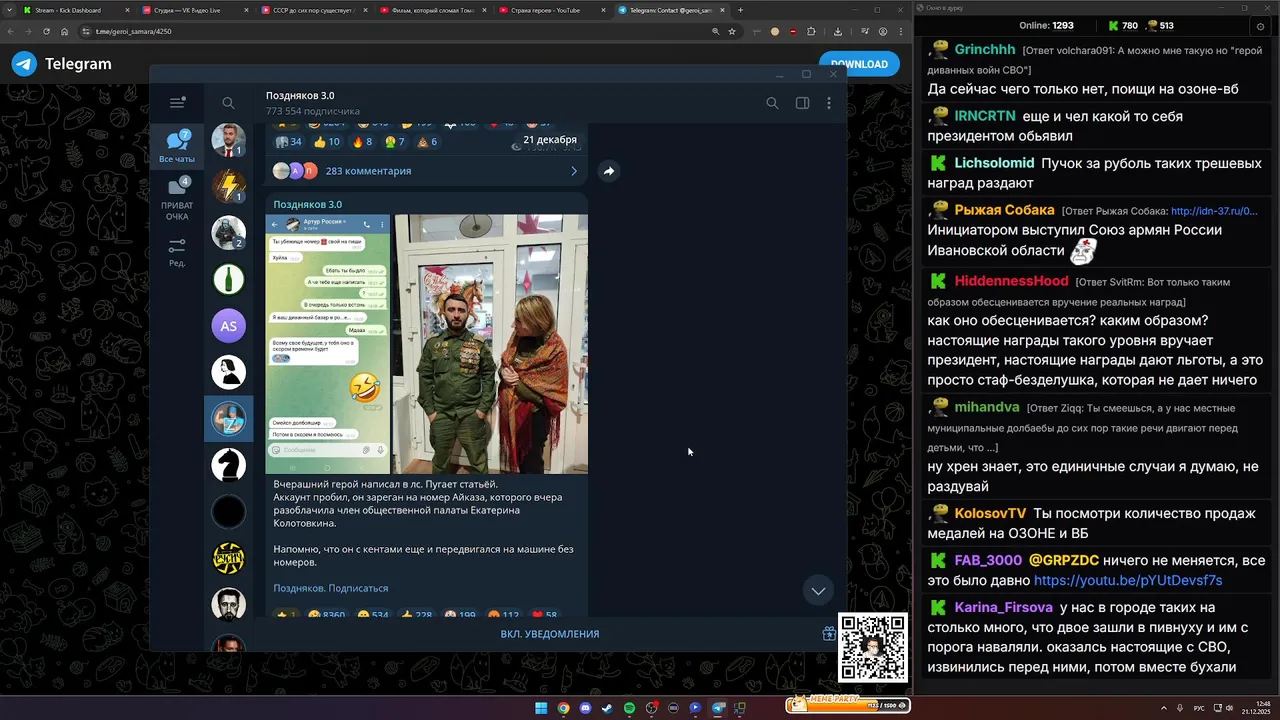Open browser extensions puzzle icon
The width and height of the screenshot is (1280, 720).
click(x=811, y=31)
